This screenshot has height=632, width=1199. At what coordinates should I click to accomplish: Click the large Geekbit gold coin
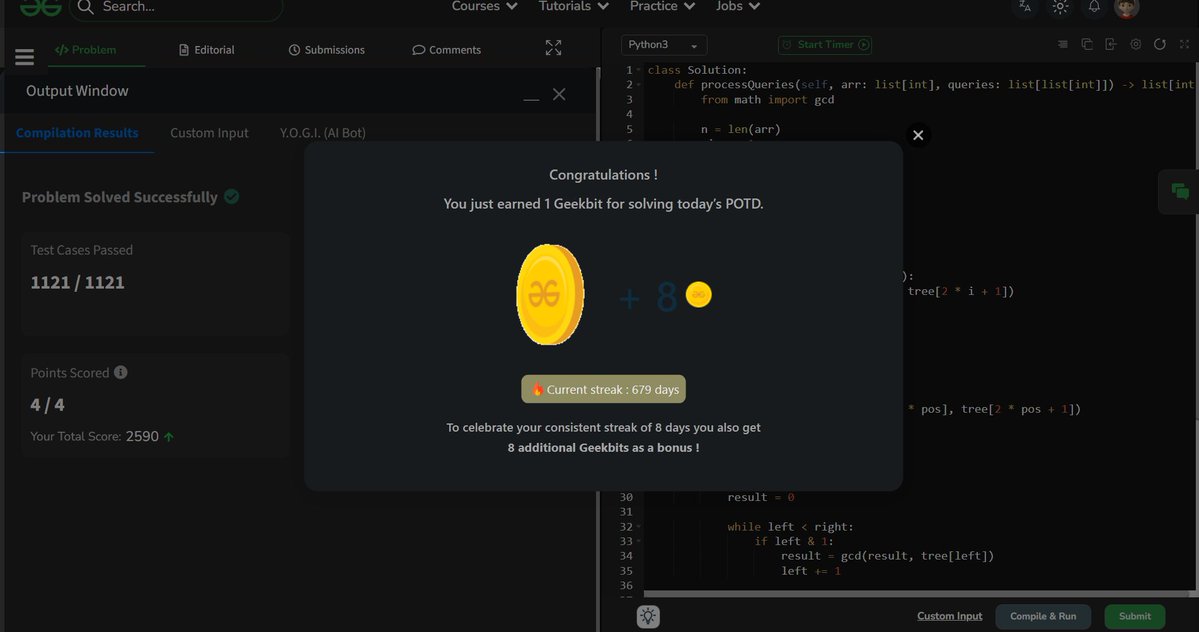[x=550, y=294]
